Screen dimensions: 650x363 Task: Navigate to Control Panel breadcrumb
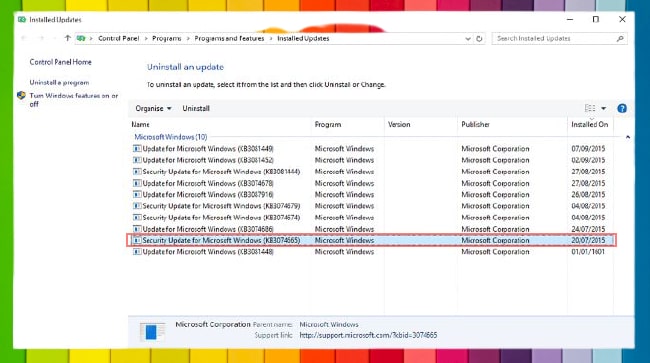pos(119,38)
